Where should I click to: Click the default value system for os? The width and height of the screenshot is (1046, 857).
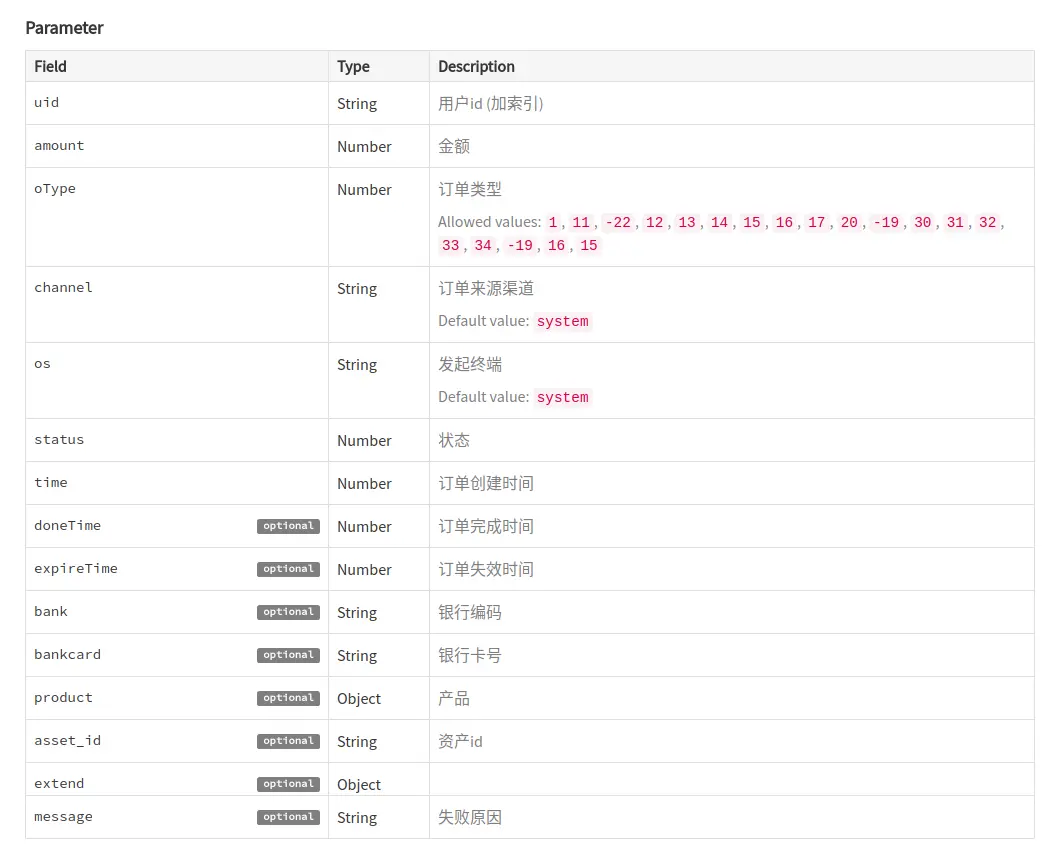562,398
